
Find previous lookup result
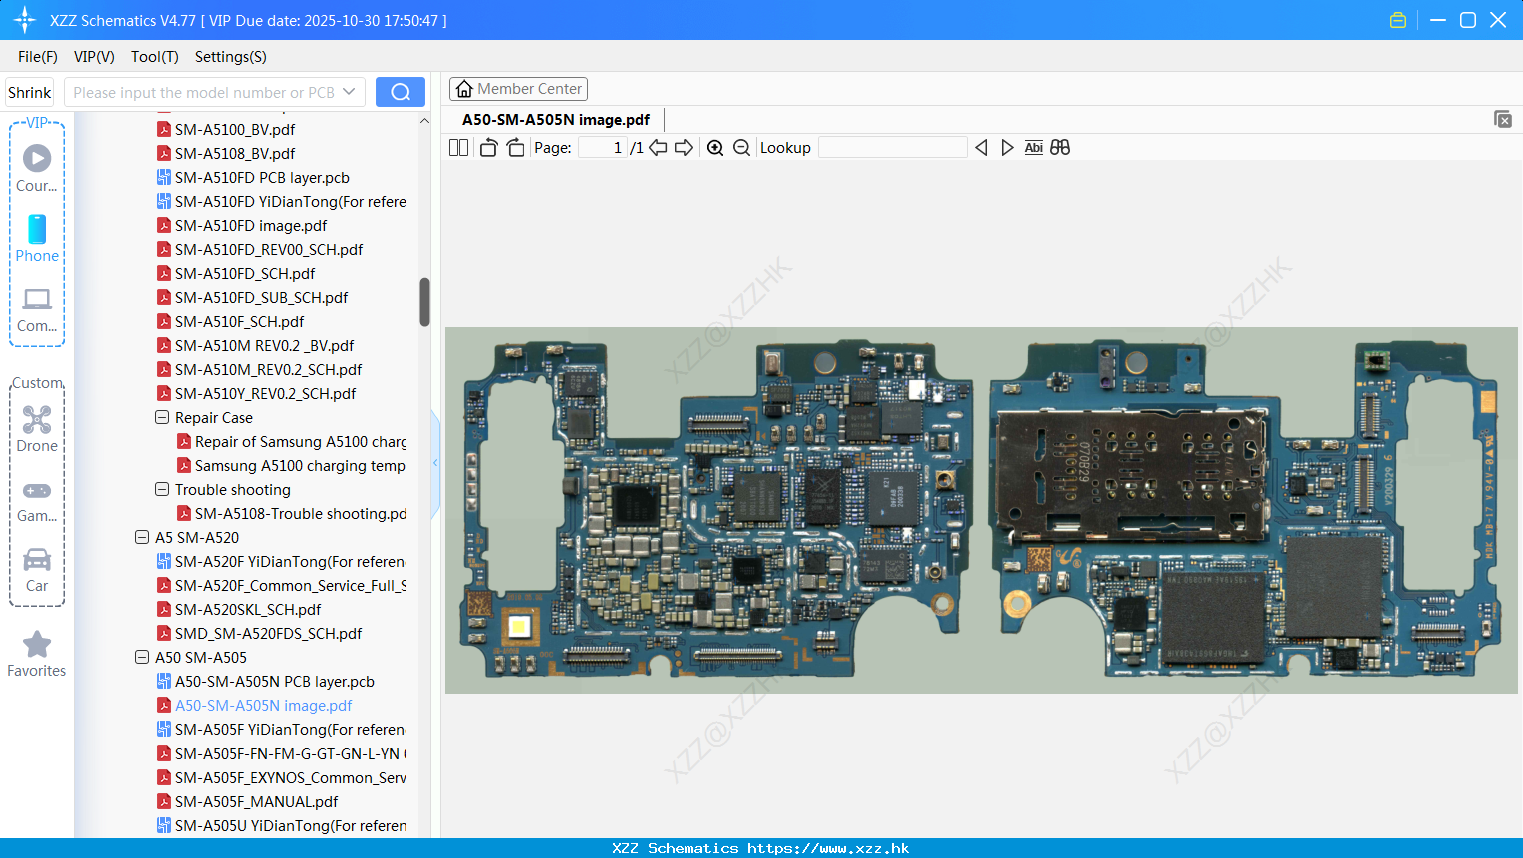pos(981,147)
